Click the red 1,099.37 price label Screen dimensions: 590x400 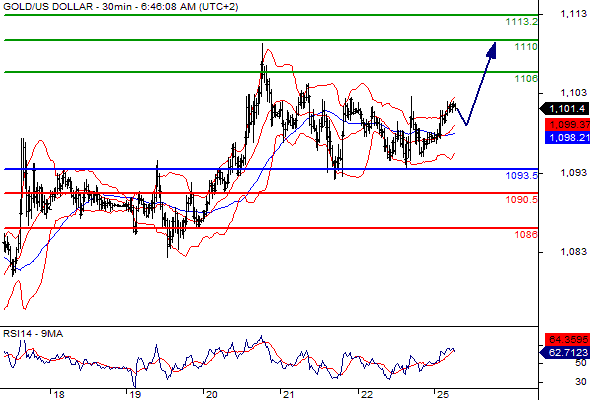pos(567,125)
